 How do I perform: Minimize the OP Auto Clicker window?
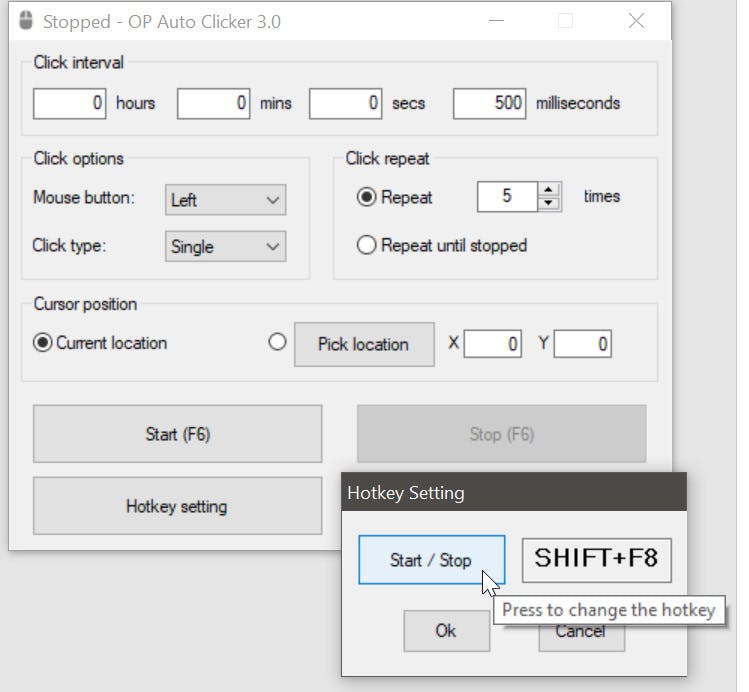point(494,21)
